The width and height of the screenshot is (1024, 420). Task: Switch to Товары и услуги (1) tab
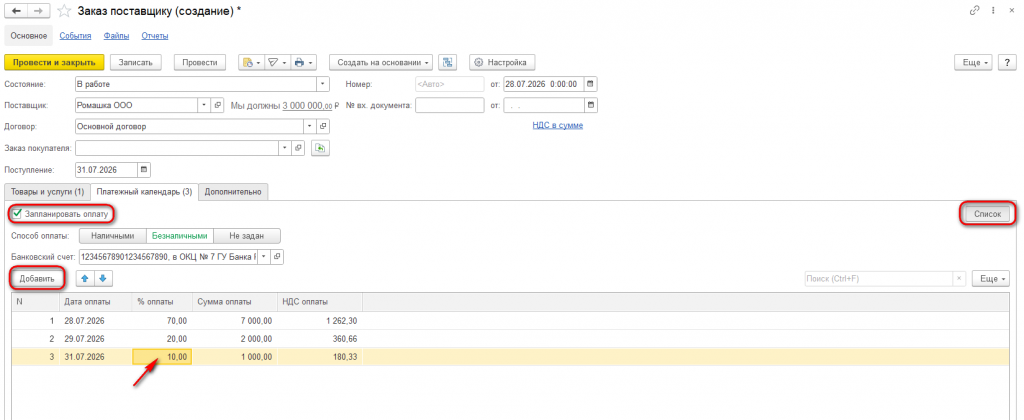click(47, 192)
